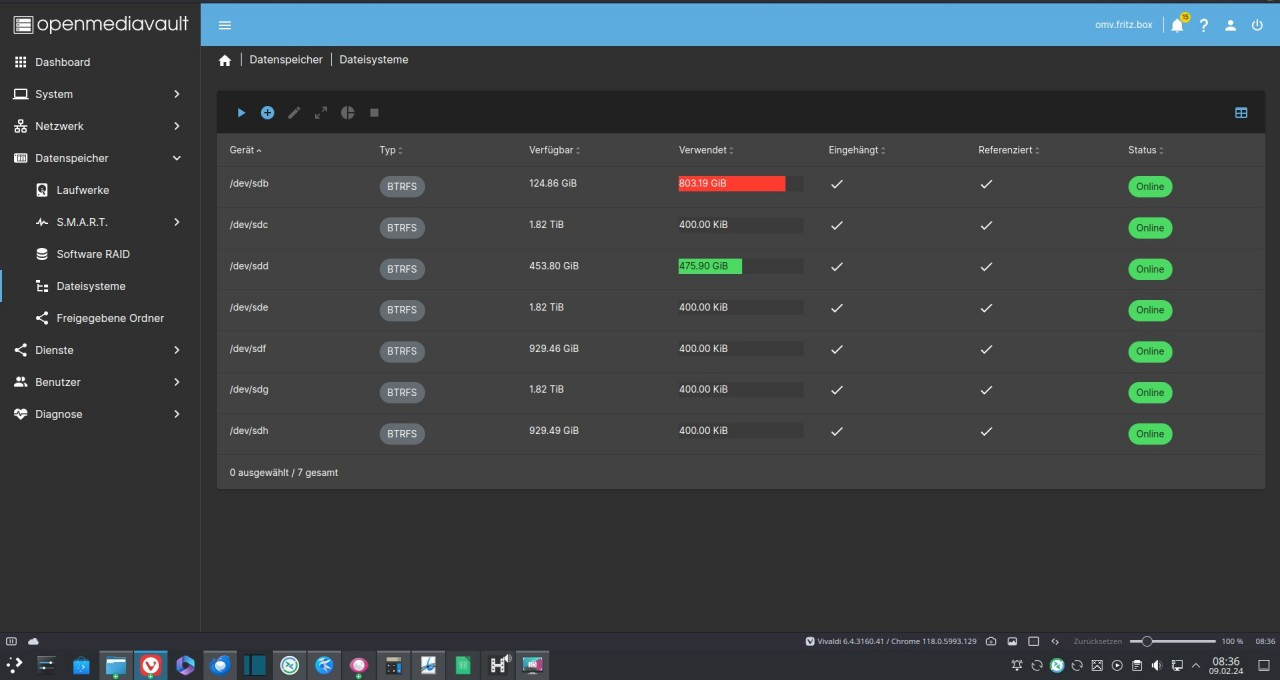
Task: Click the quota pie chart icon
Action: coord(348,113)
